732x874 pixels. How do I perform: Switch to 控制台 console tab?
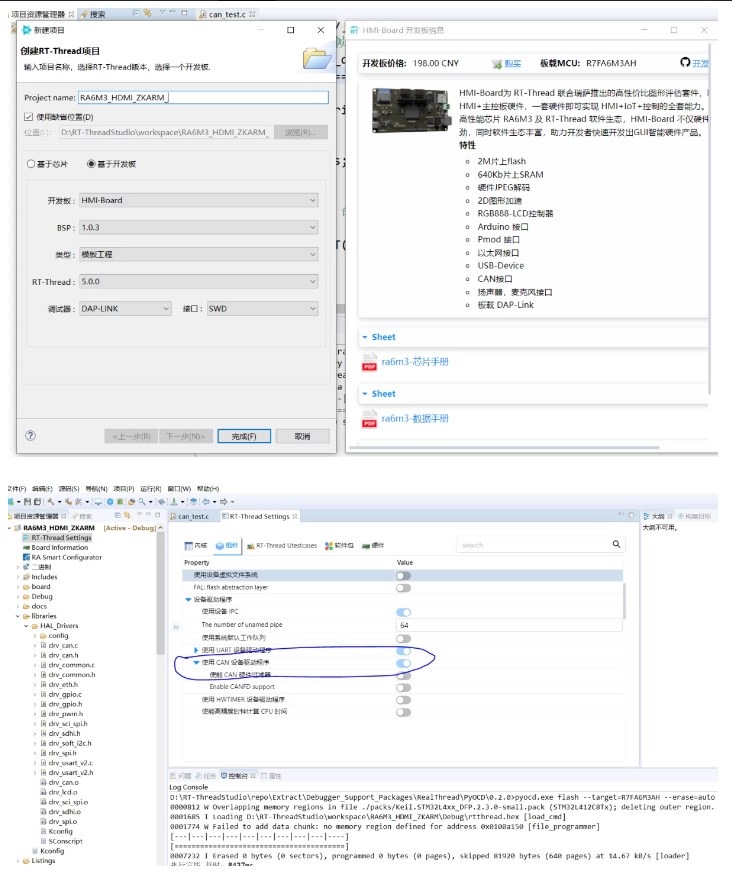(238, 775)
